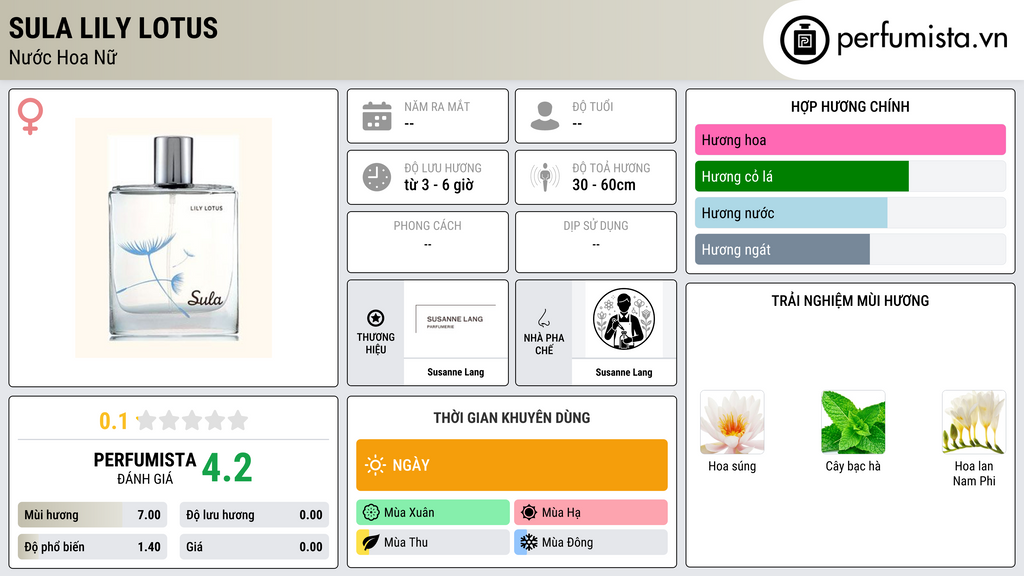Viewport: 1024px width, 576px height.
Task: Click the radiating person icon beside Độ toả hương
Action: (x=545, y=177)
